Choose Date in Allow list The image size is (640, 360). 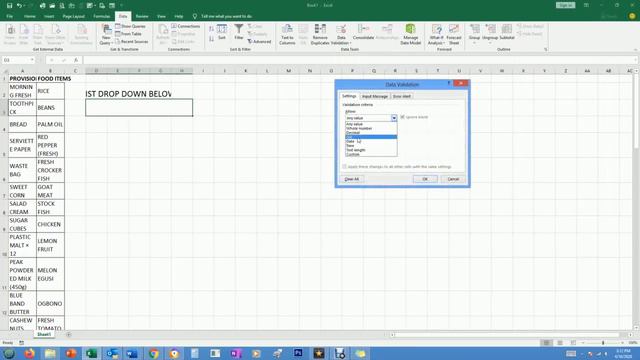[x=371, y=141]
